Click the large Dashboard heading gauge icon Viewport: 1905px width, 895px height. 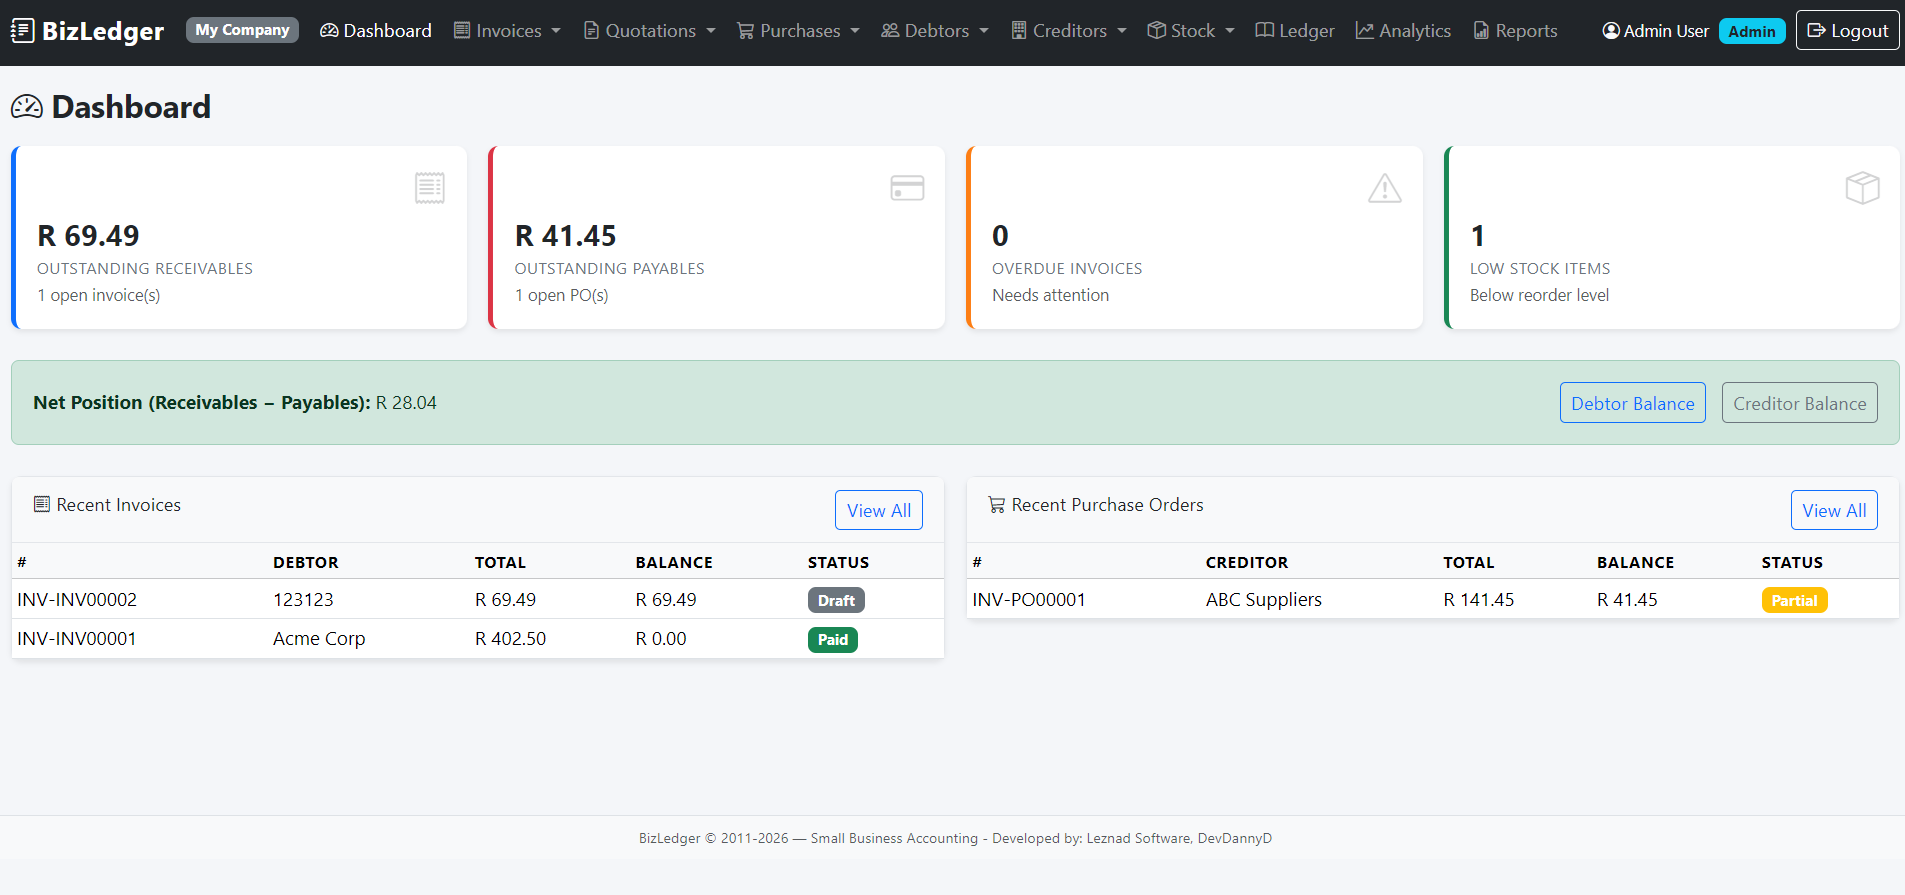(27, 107)
